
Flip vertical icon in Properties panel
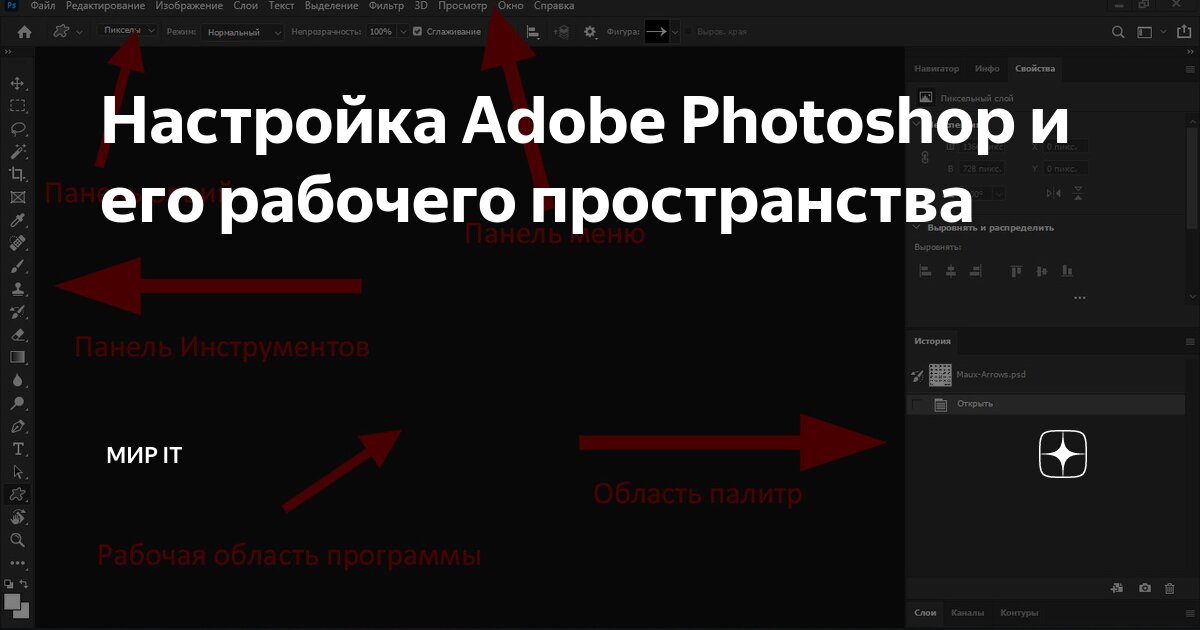(x=1076, y=193)
